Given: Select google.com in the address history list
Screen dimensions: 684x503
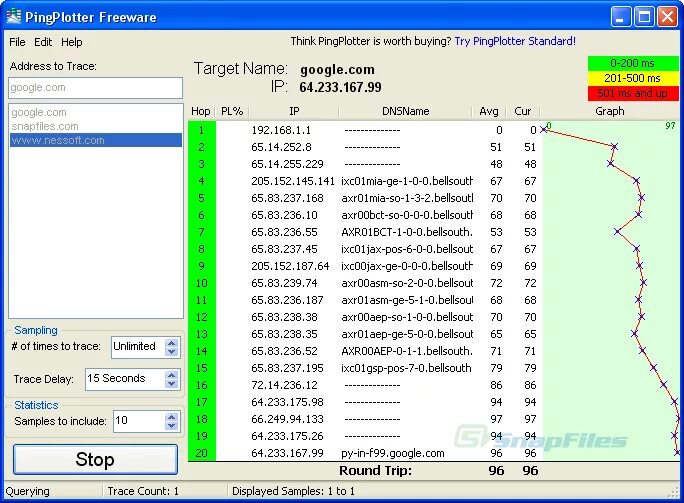Looking at the screenshot, I should point(96,113).
